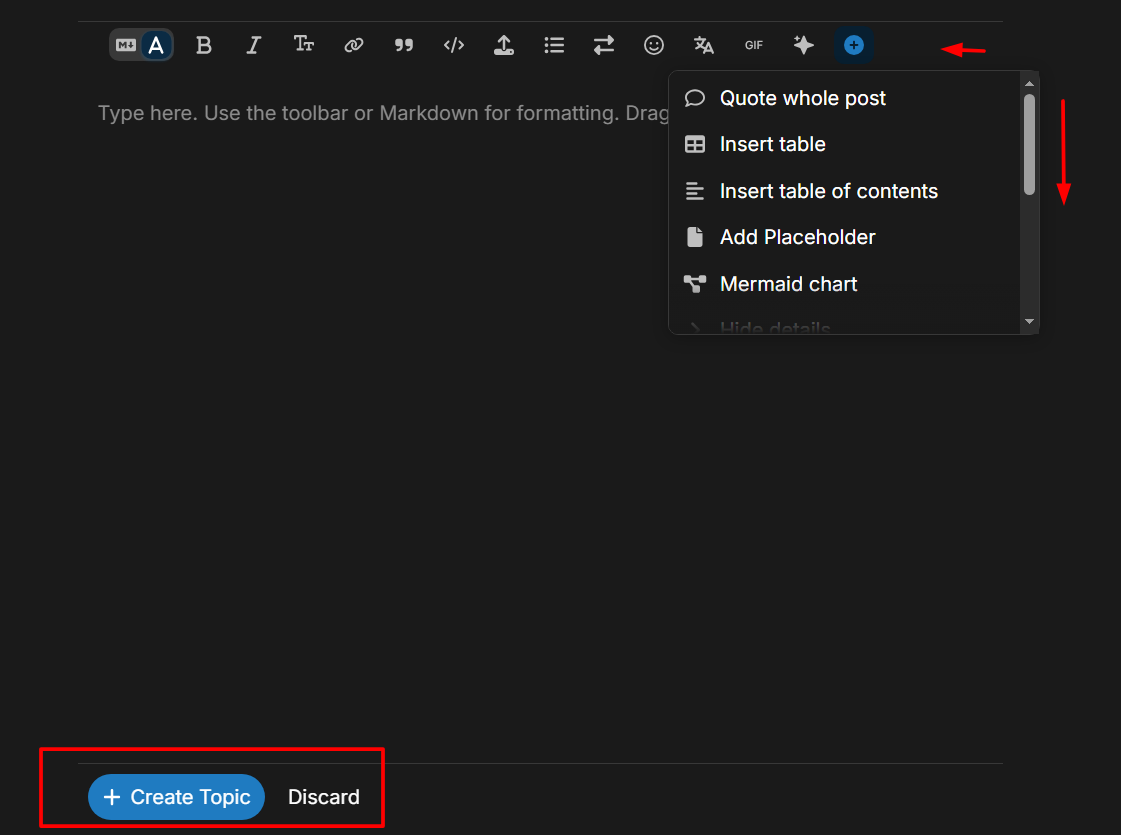Click the lines icon beside Insert table of contents
1121x835 pixels.
point(694,191)
